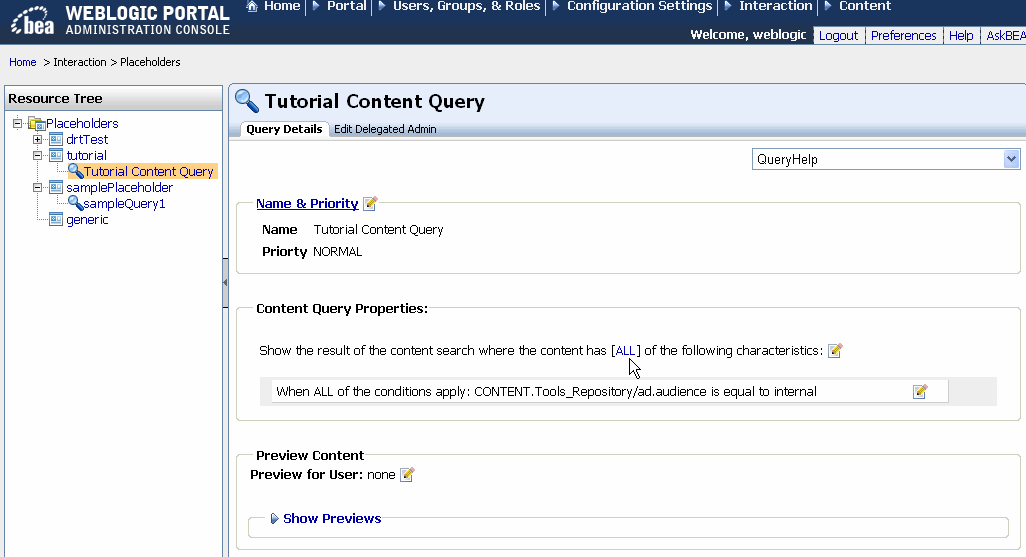Select samplePlaceholder in the resource tree
This screenshot has width=1026, height=557.
tap(120, 187)
